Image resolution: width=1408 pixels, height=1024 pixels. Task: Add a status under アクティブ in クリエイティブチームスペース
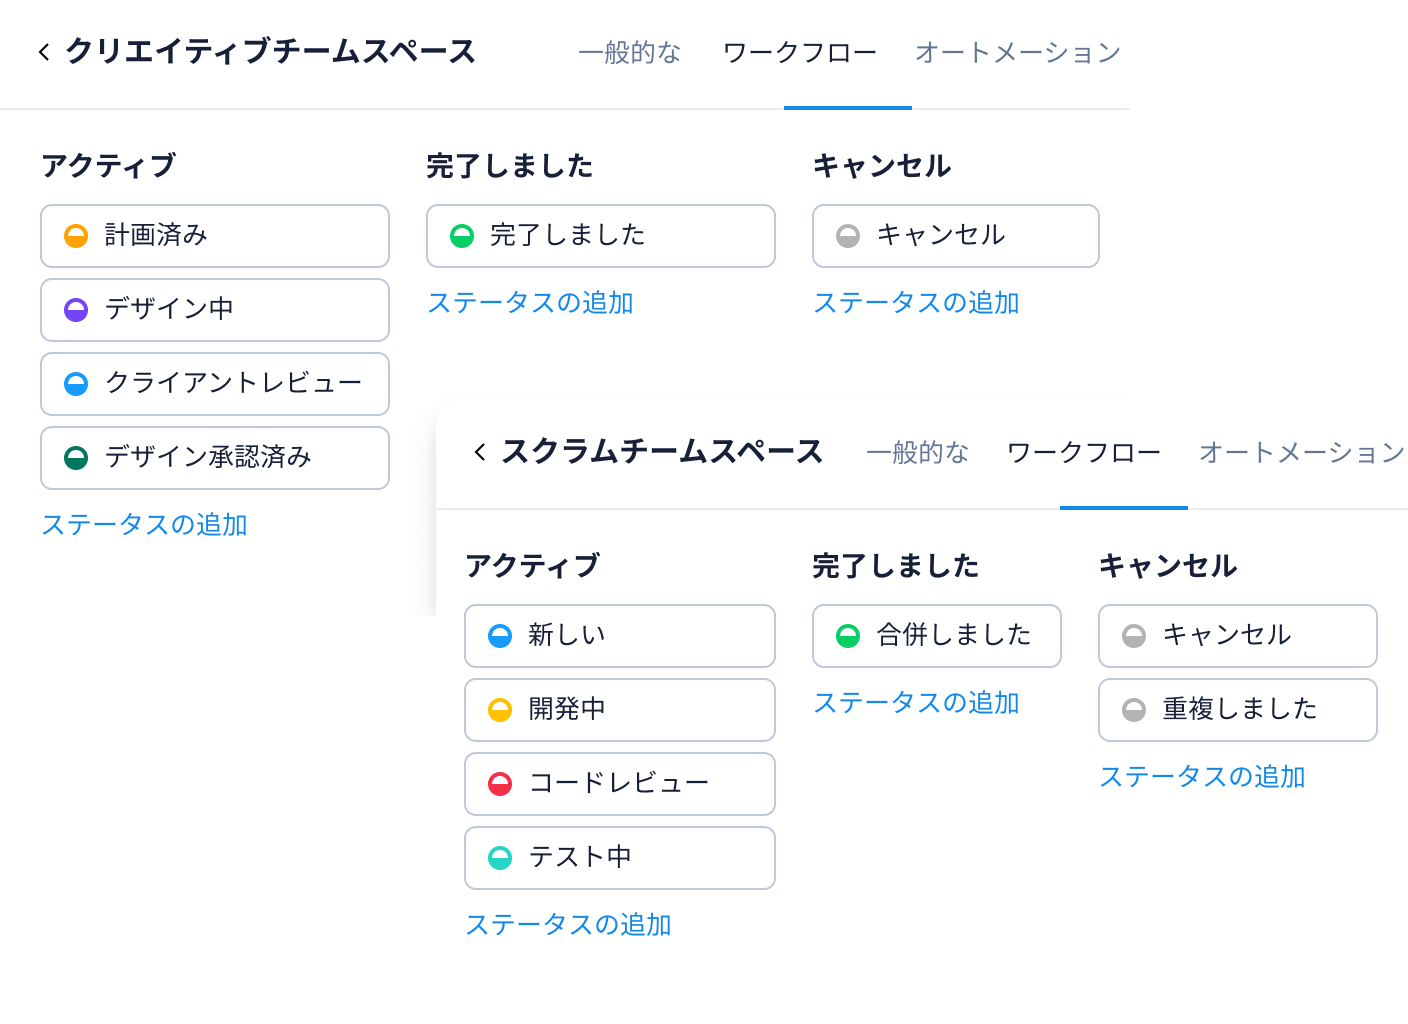pos(145,525)
